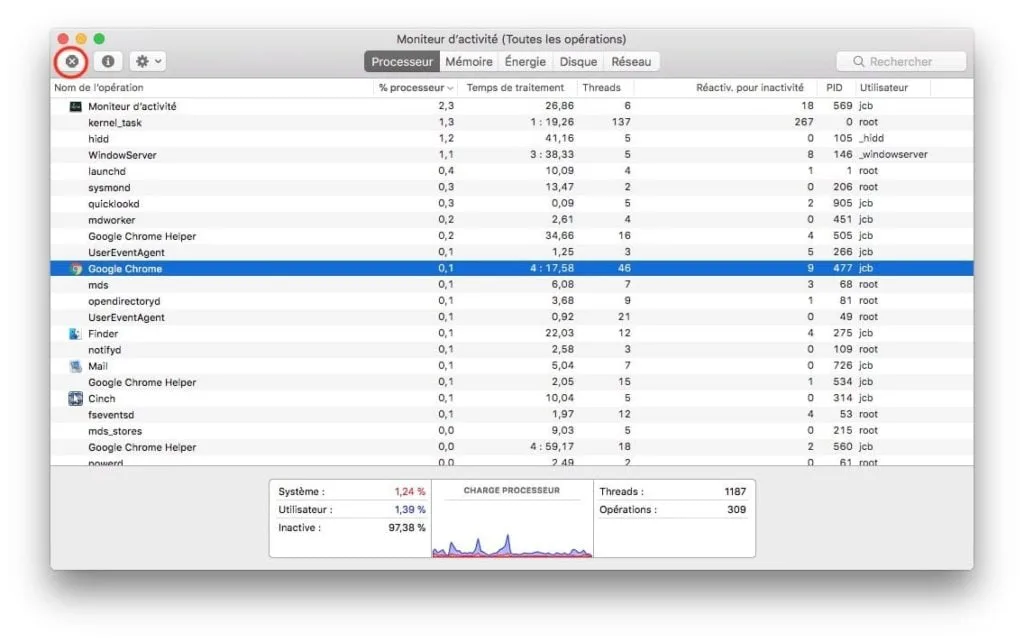The width and height of the screenshot is (1024, 642).
Task: Sort by the Threads column header
Action: (x=604, y=87)
